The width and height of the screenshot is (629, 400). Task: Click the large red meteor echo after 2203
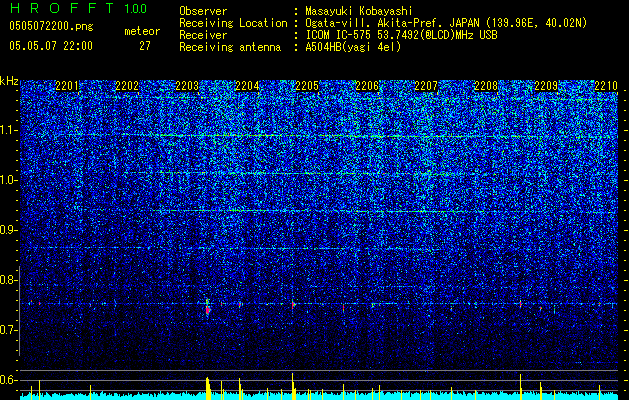click(208, 309)
